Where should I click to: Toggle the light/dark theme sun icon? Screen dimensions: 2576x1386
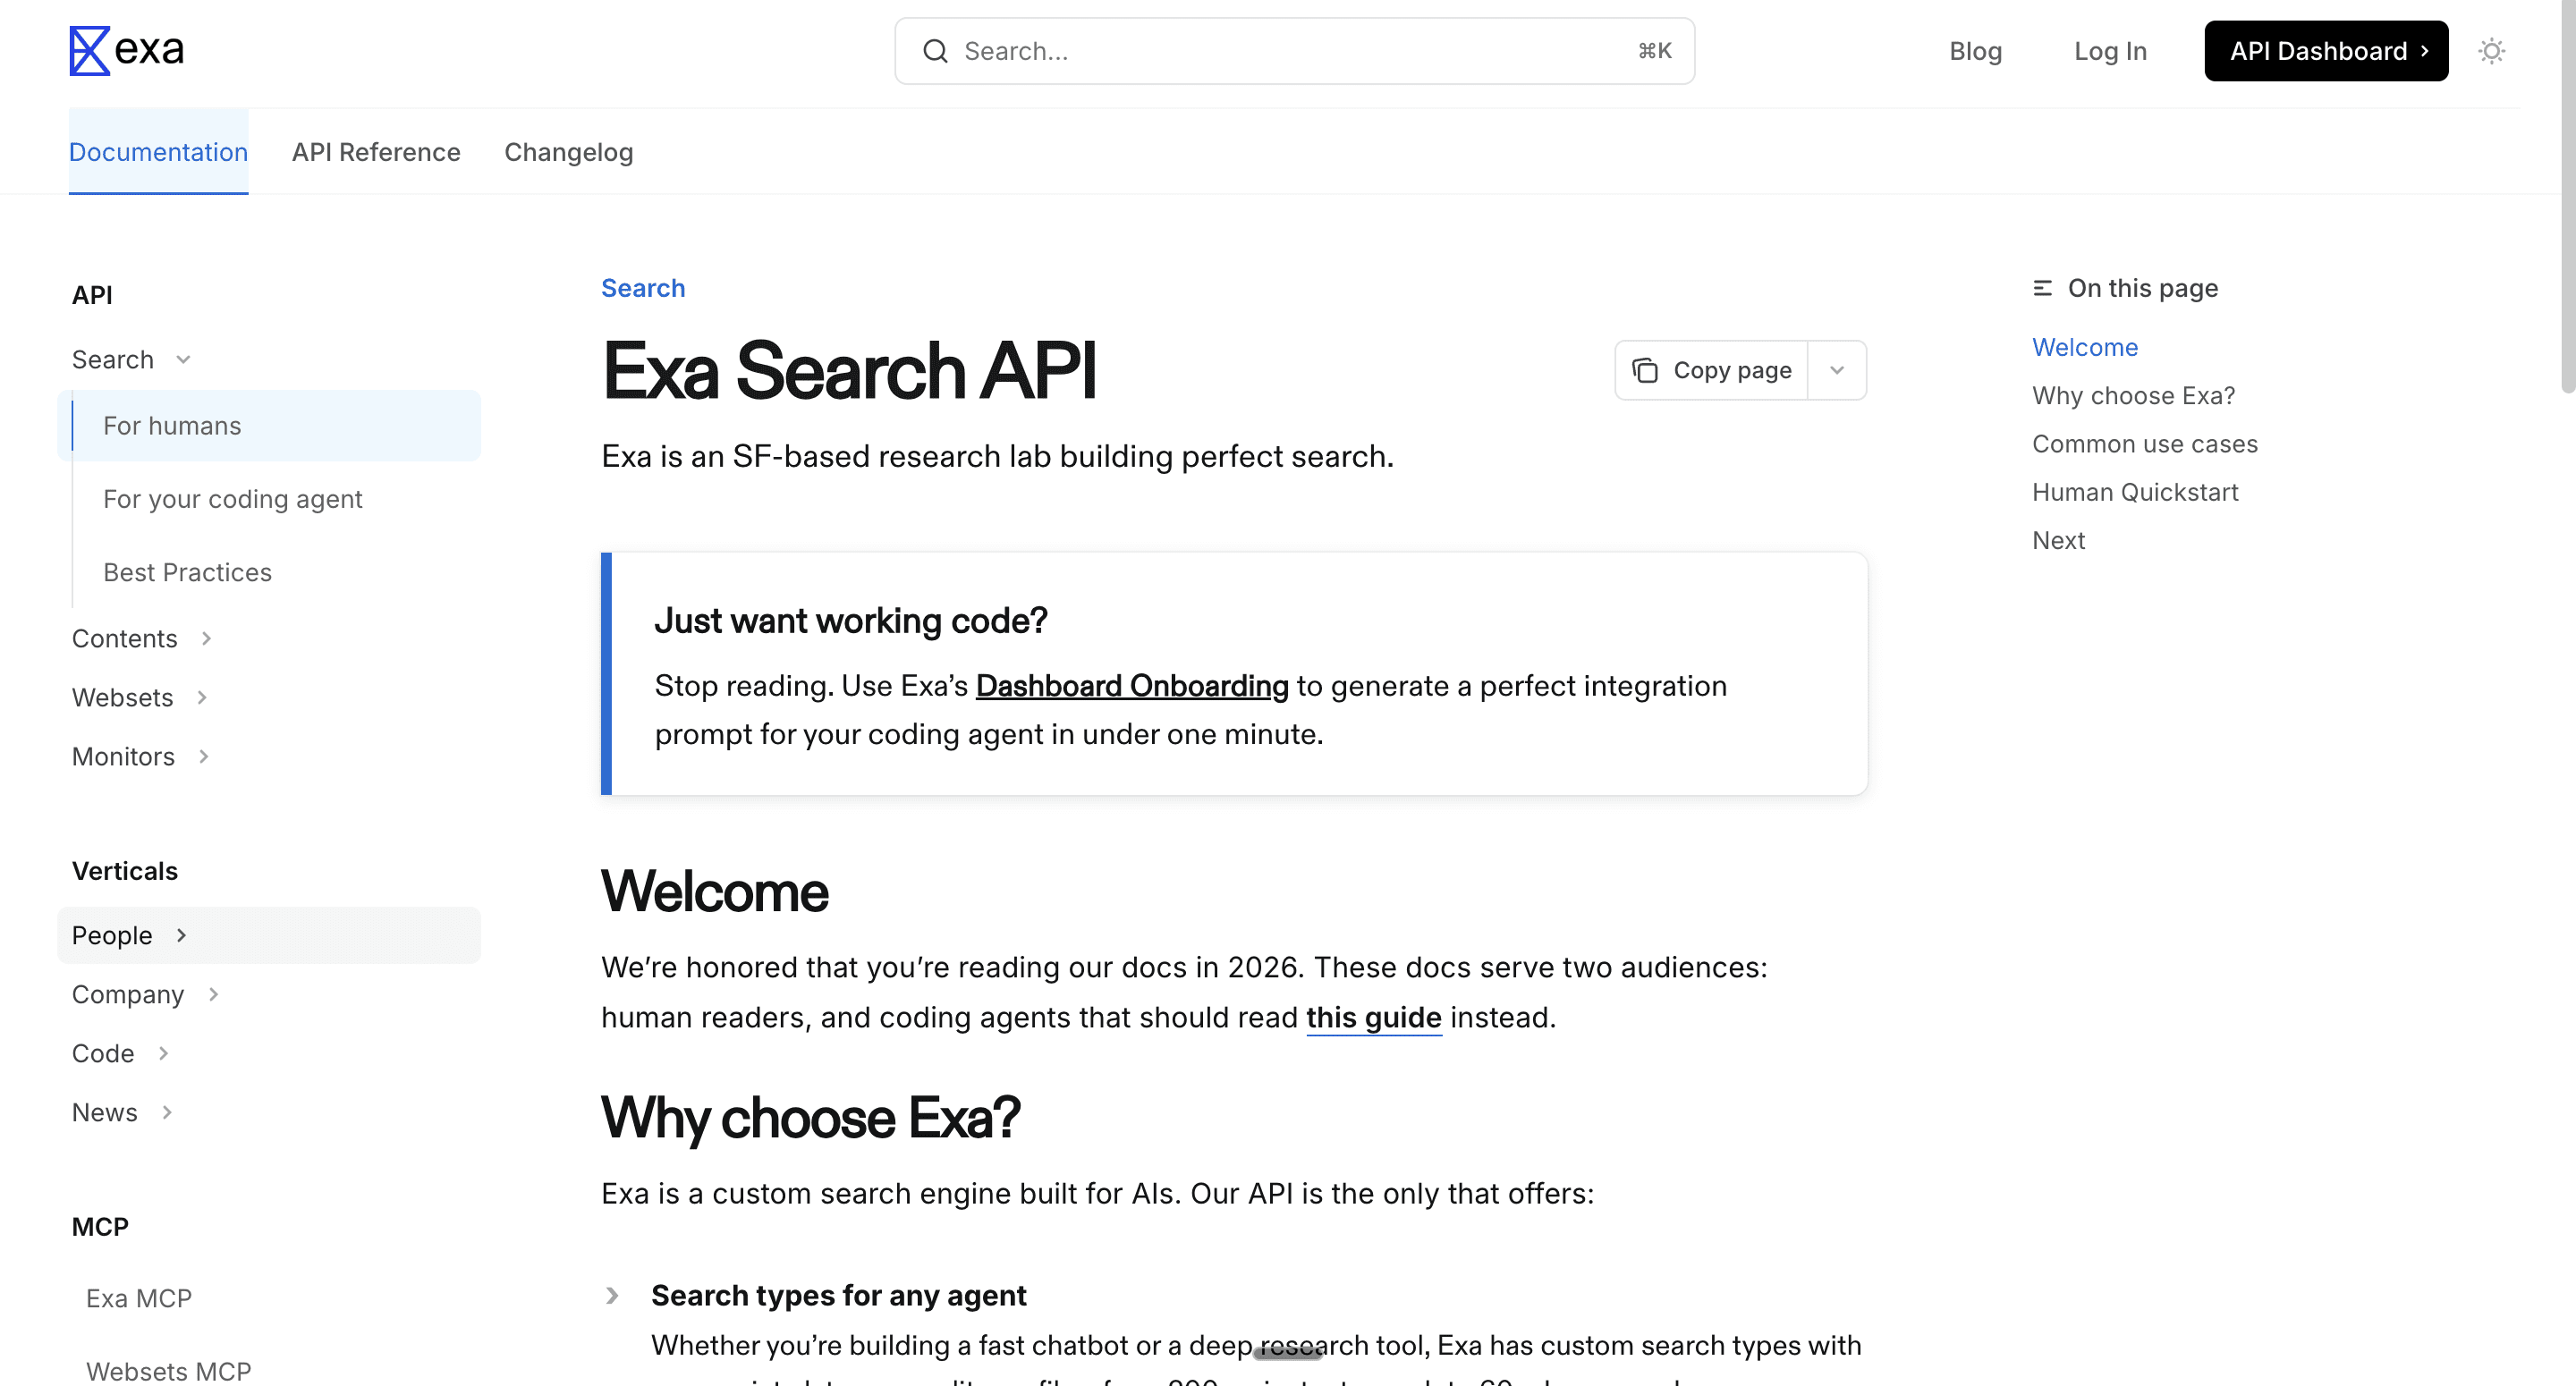pos(2491,51)
